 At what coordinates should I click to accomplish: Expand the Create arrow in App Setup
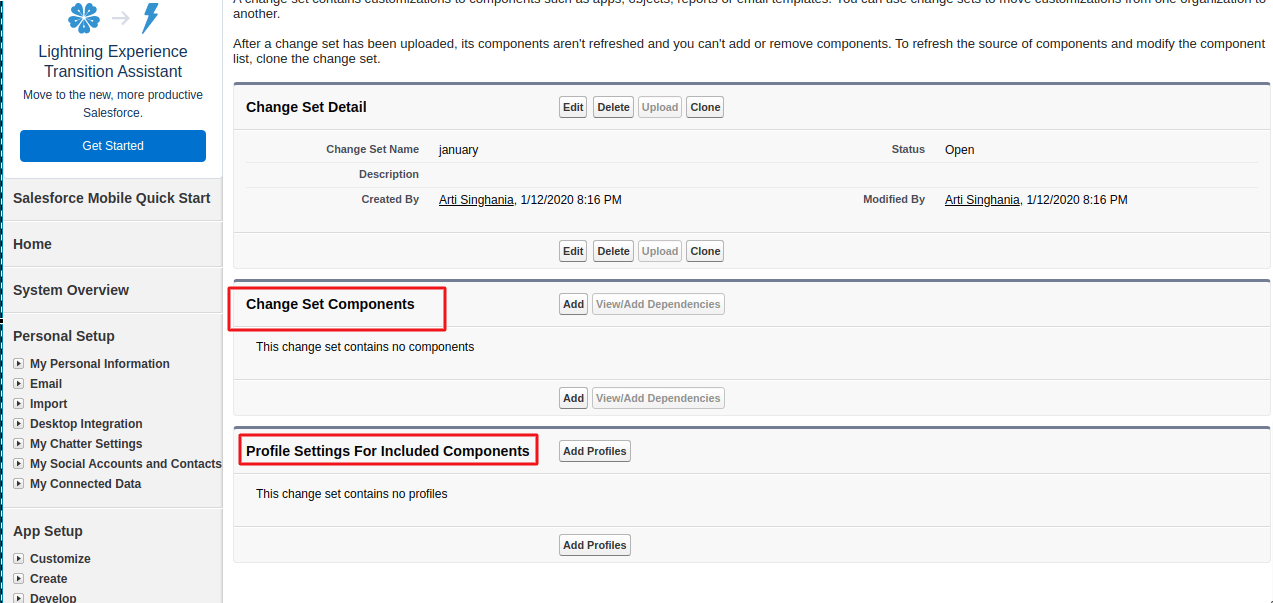(x=18, y=579)
